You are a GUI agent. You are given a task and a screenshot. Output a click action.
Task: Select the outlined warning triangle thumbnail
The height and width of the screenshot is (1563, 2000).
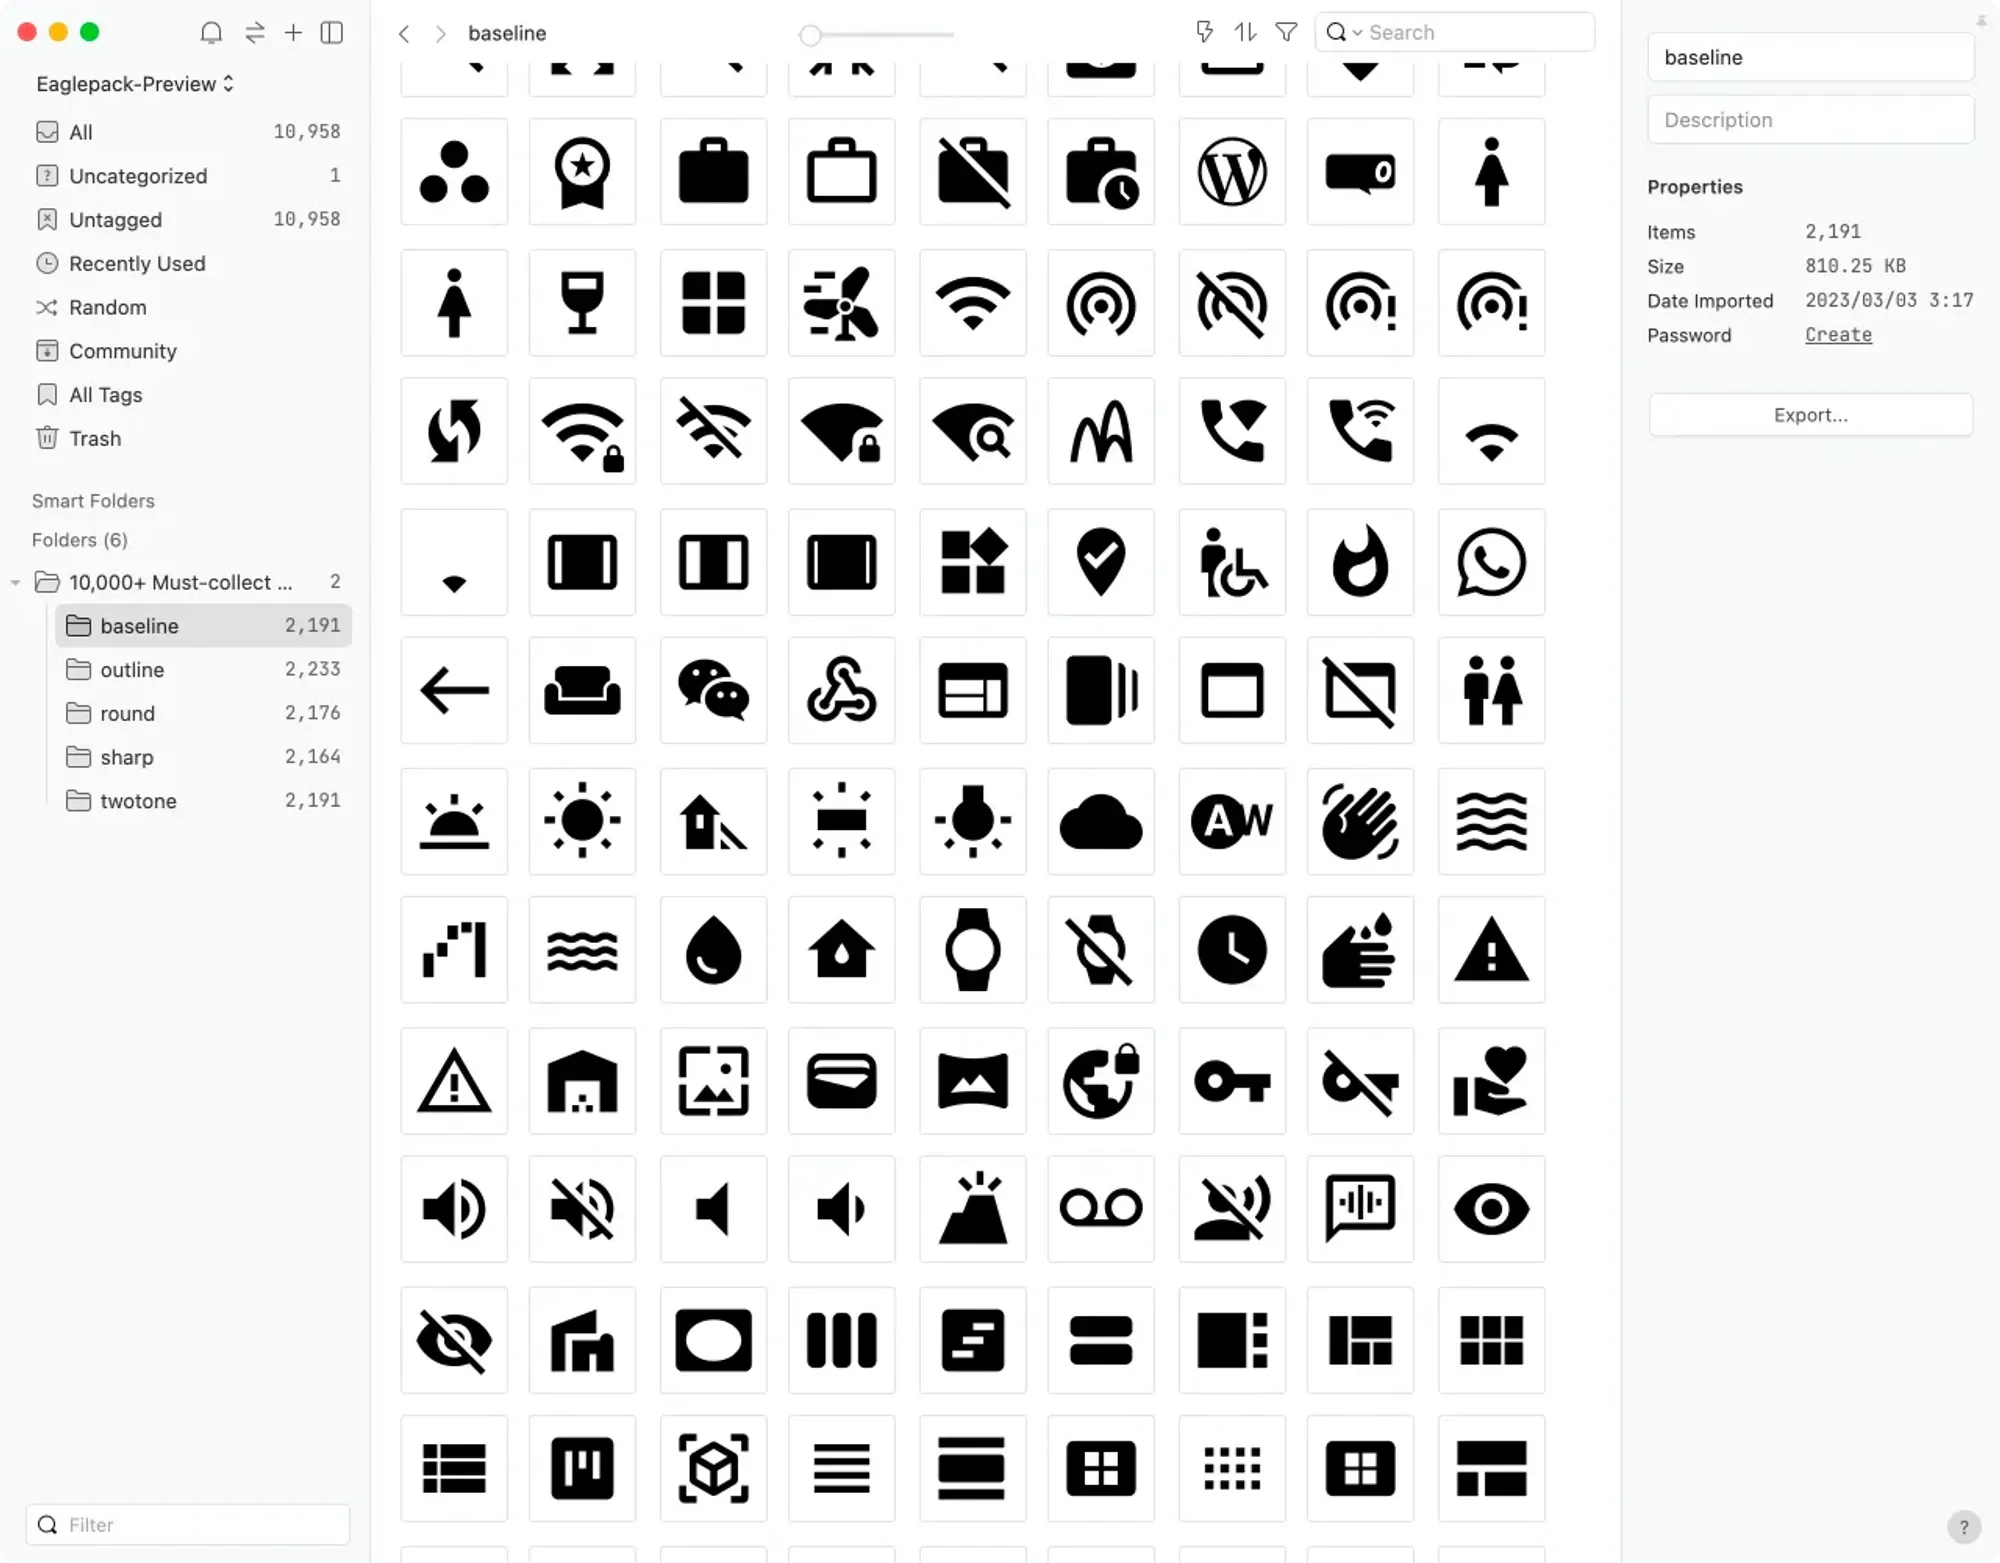click(454, 1081)
